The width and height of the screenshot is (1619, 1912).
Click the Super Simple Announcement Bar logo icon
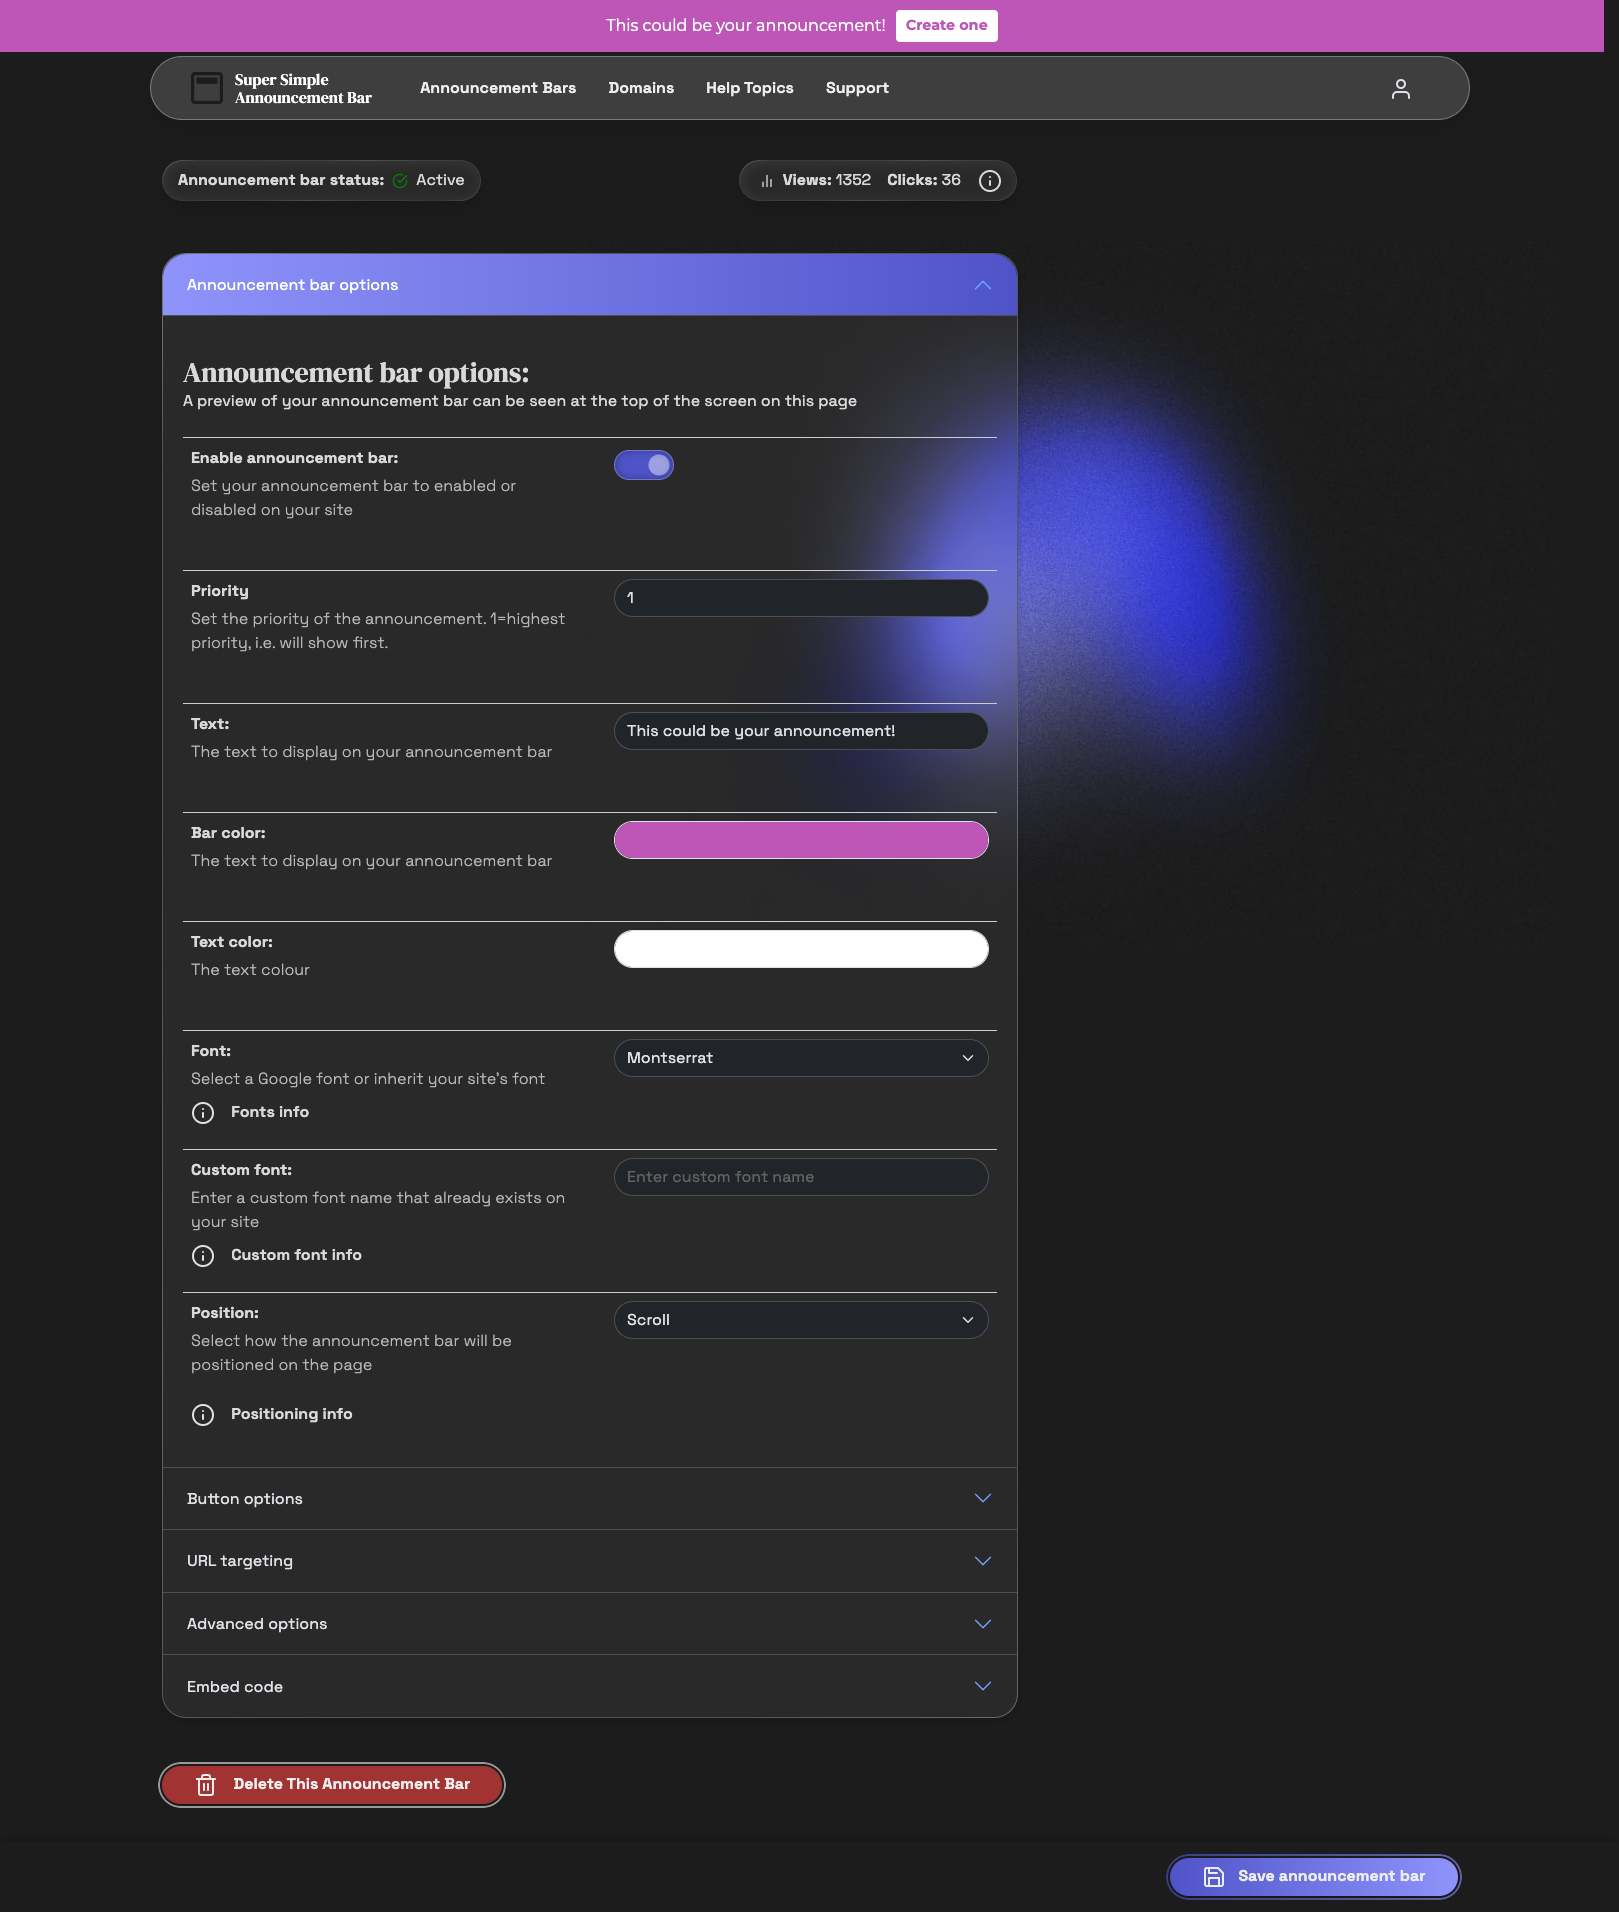tap(206, 88)
